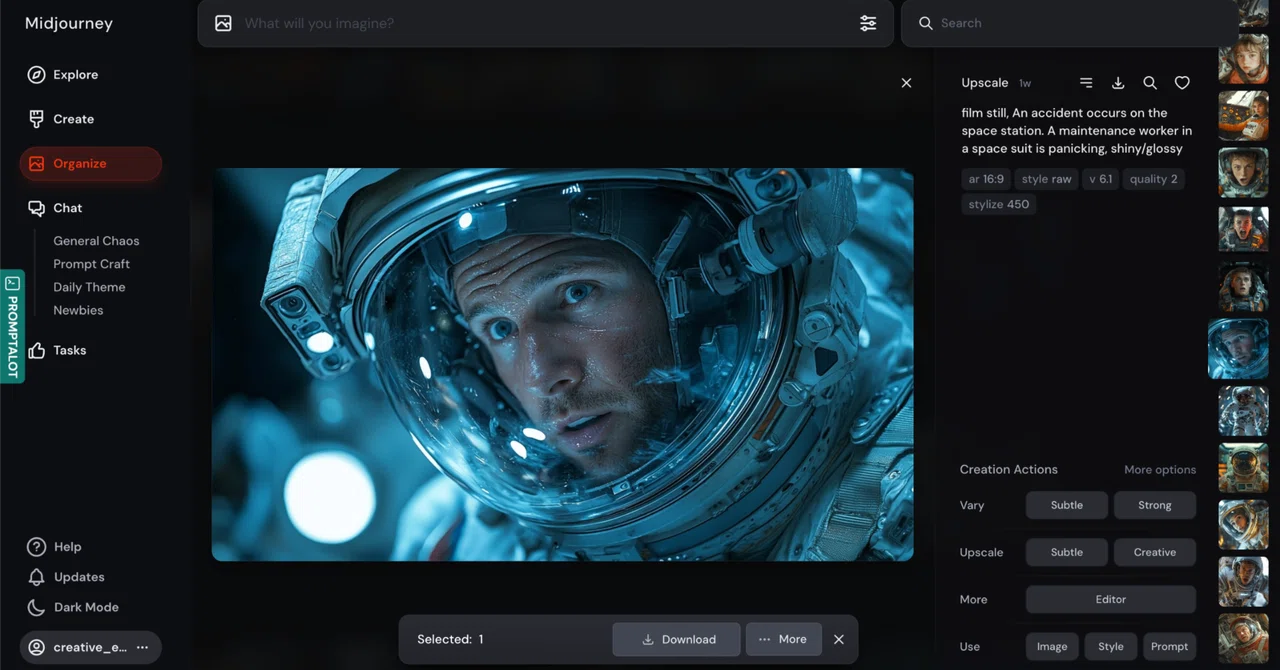Click the heart like icon
The image size is (1280, 670).
coord(1182,83)
